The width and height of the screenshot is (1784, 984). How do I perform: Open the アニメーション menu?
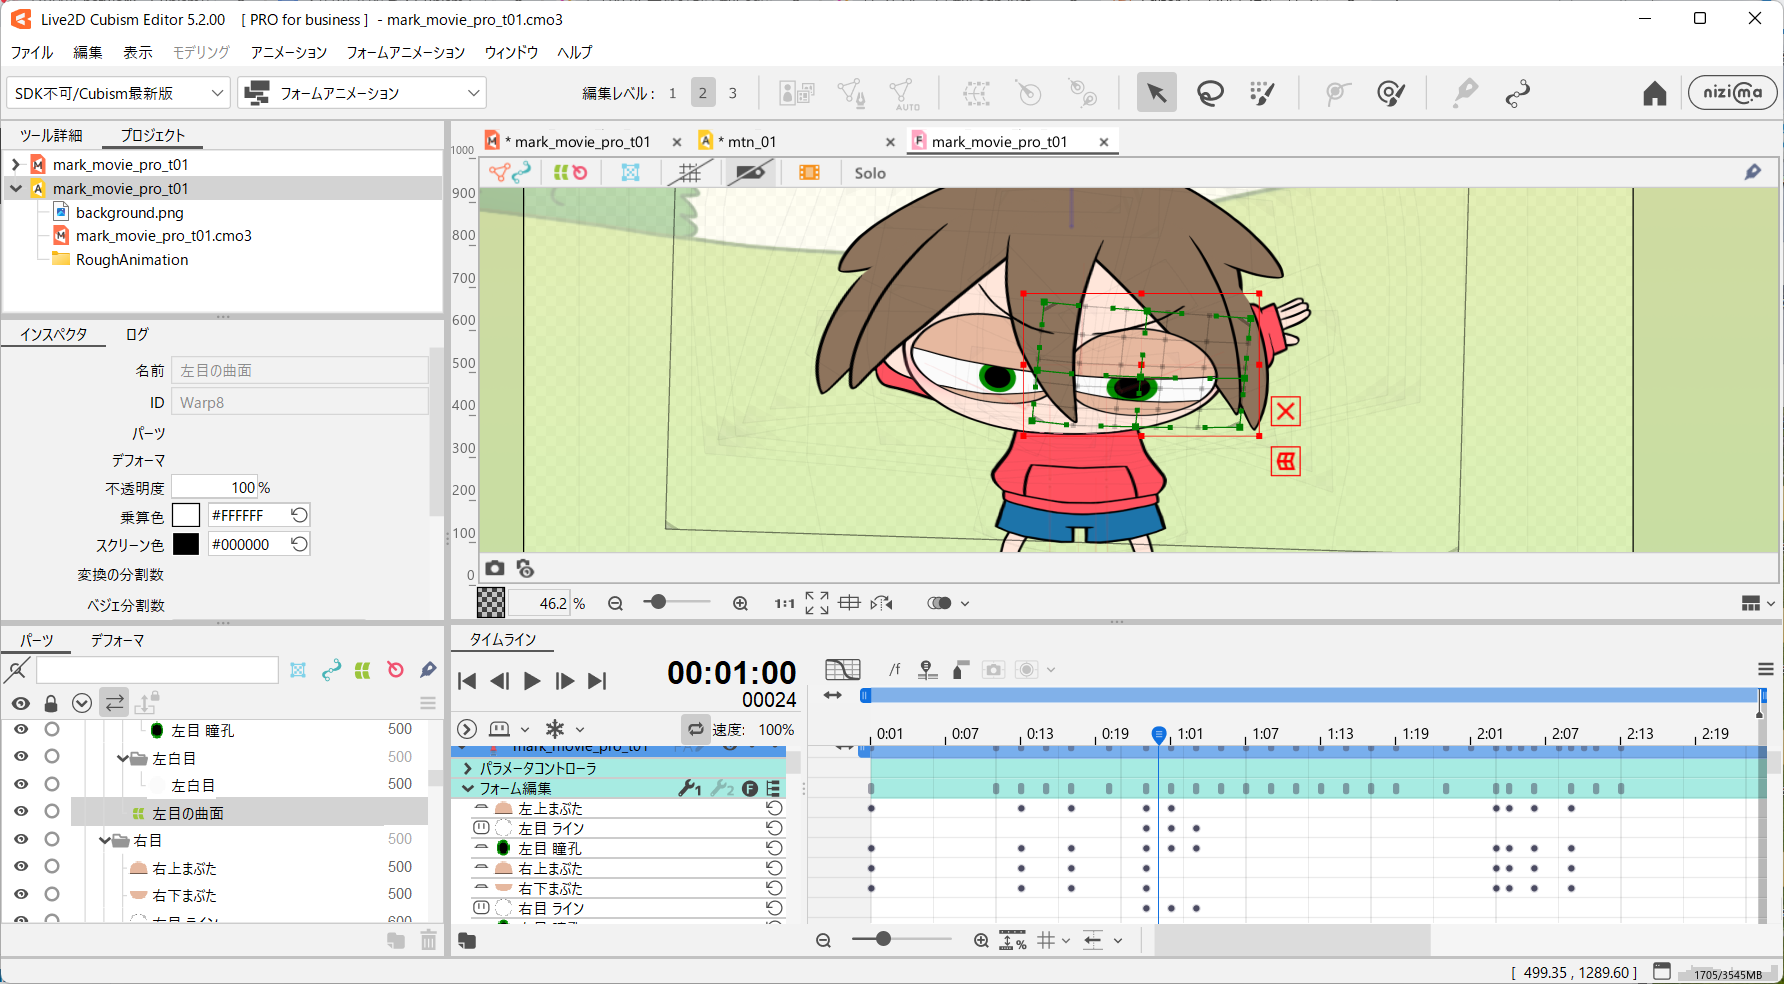coord(288,52)
